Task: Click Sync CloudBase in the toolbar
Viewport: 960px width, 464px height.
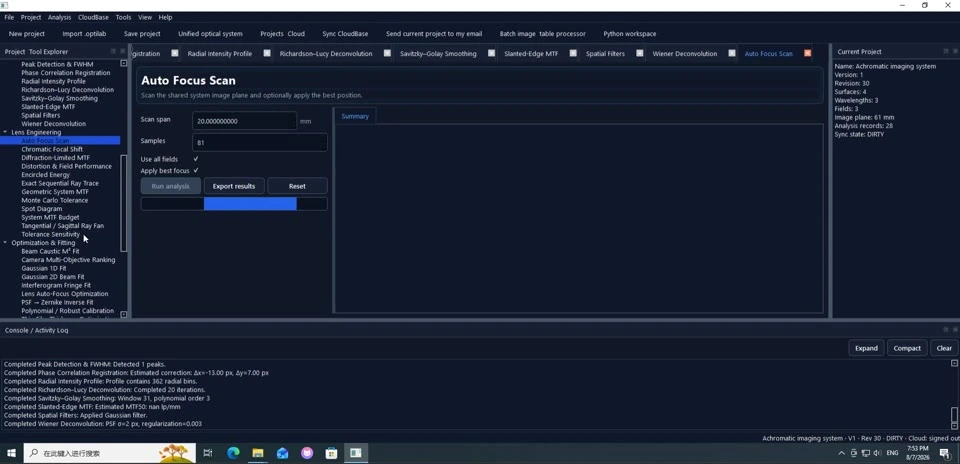Action: tap(345, 34)
